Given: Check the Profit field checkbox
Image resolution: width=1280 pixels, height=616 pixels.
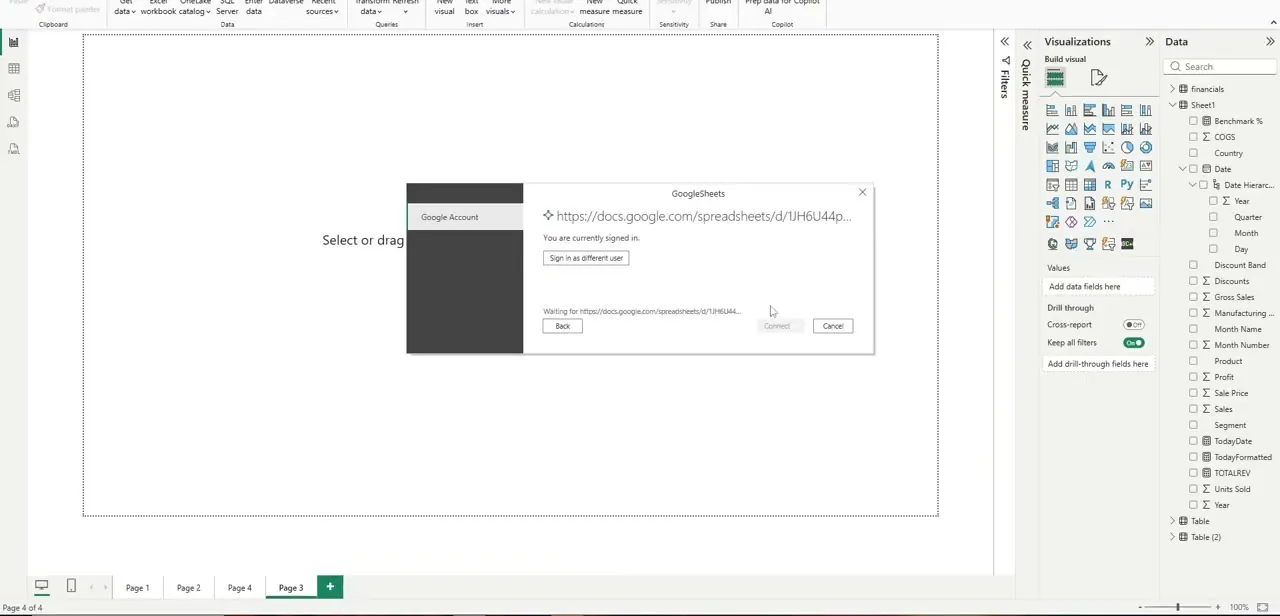Looking at the screenshot, I should [1193, 377].
